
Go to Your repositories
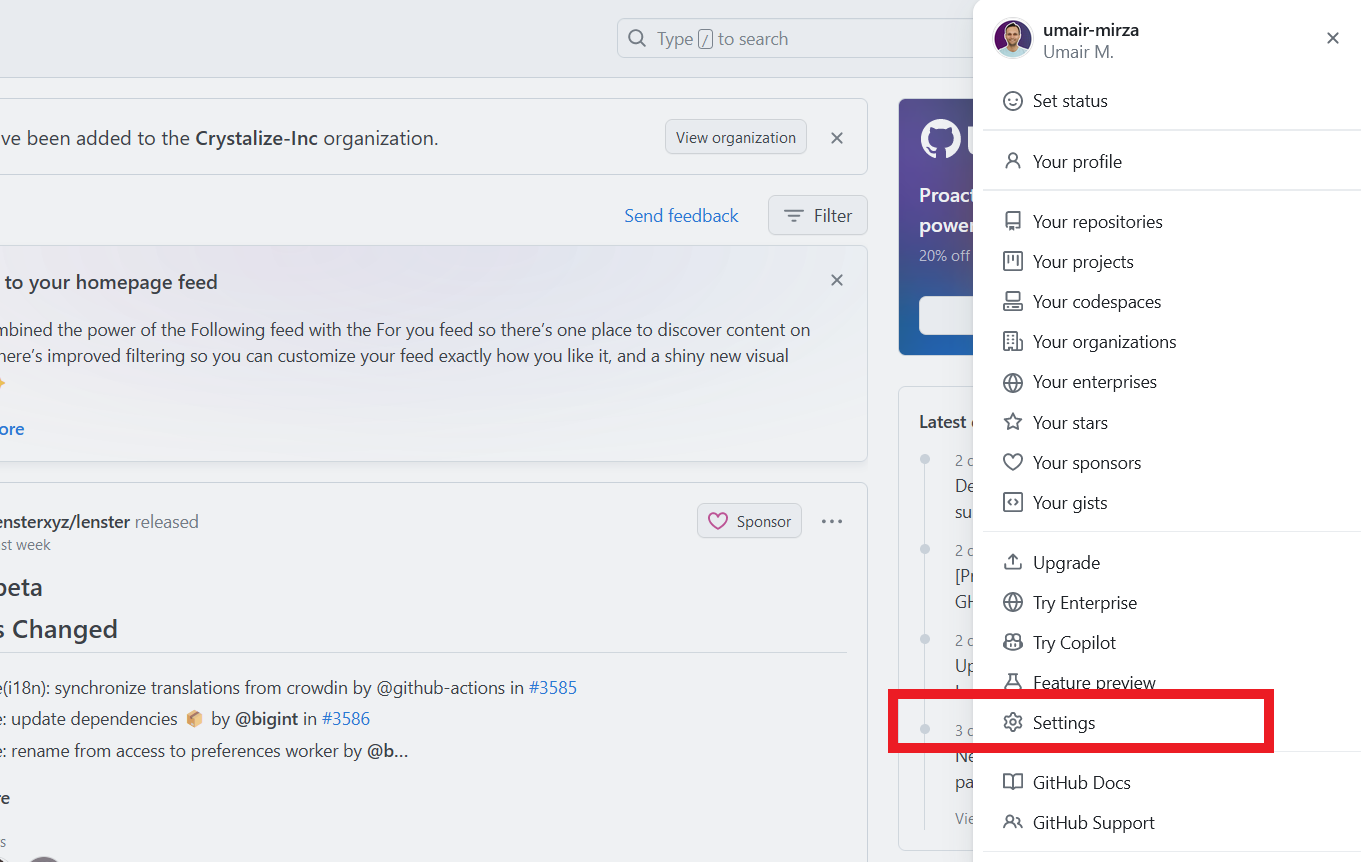click(x=1172, y=222)
